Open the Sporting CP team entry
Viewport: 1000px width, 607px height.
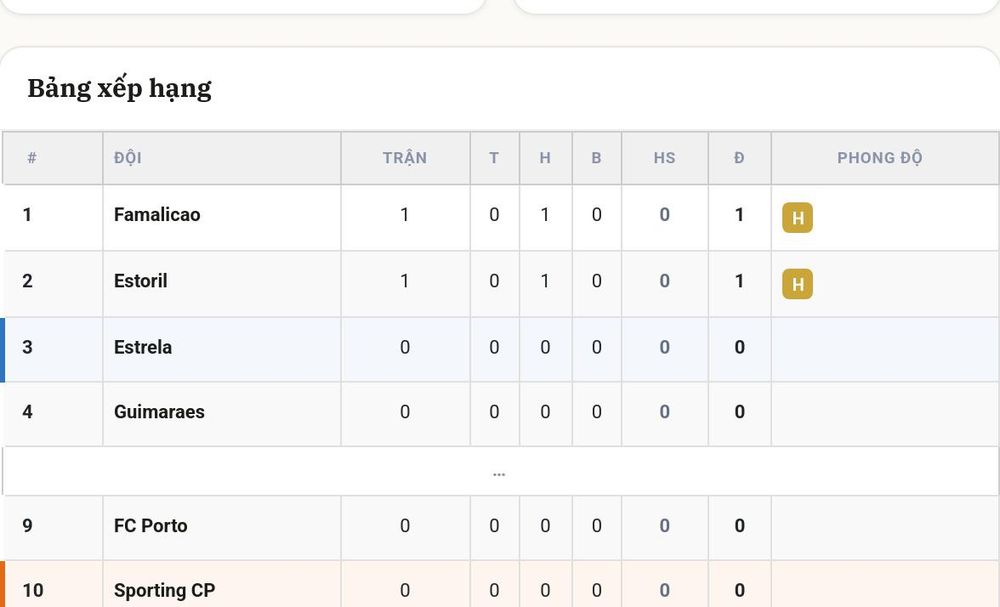pos(165,590)
